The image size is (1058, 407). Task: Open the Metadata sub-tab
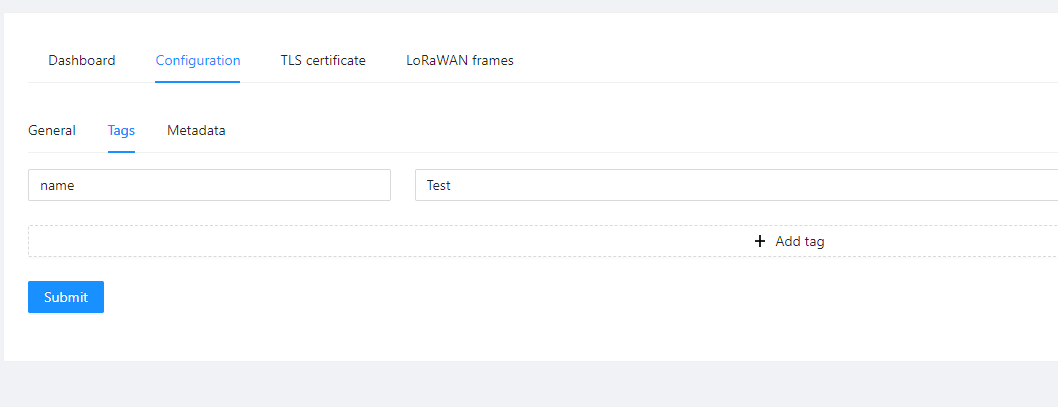click(196, 130)
